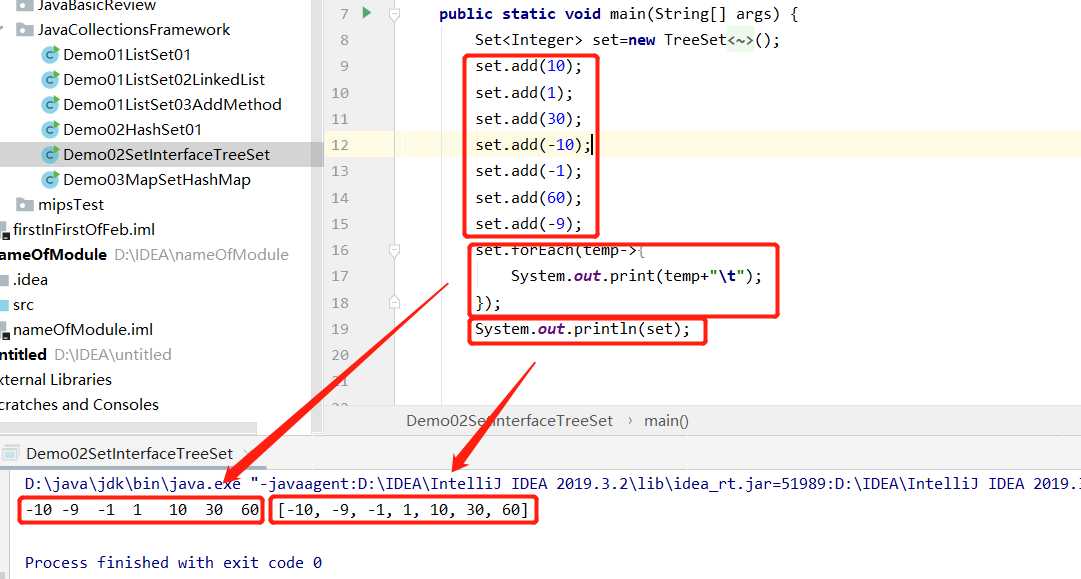1081x579 pixels.
Task: Click the Run tab's application icon
Action: coord(10,454)
